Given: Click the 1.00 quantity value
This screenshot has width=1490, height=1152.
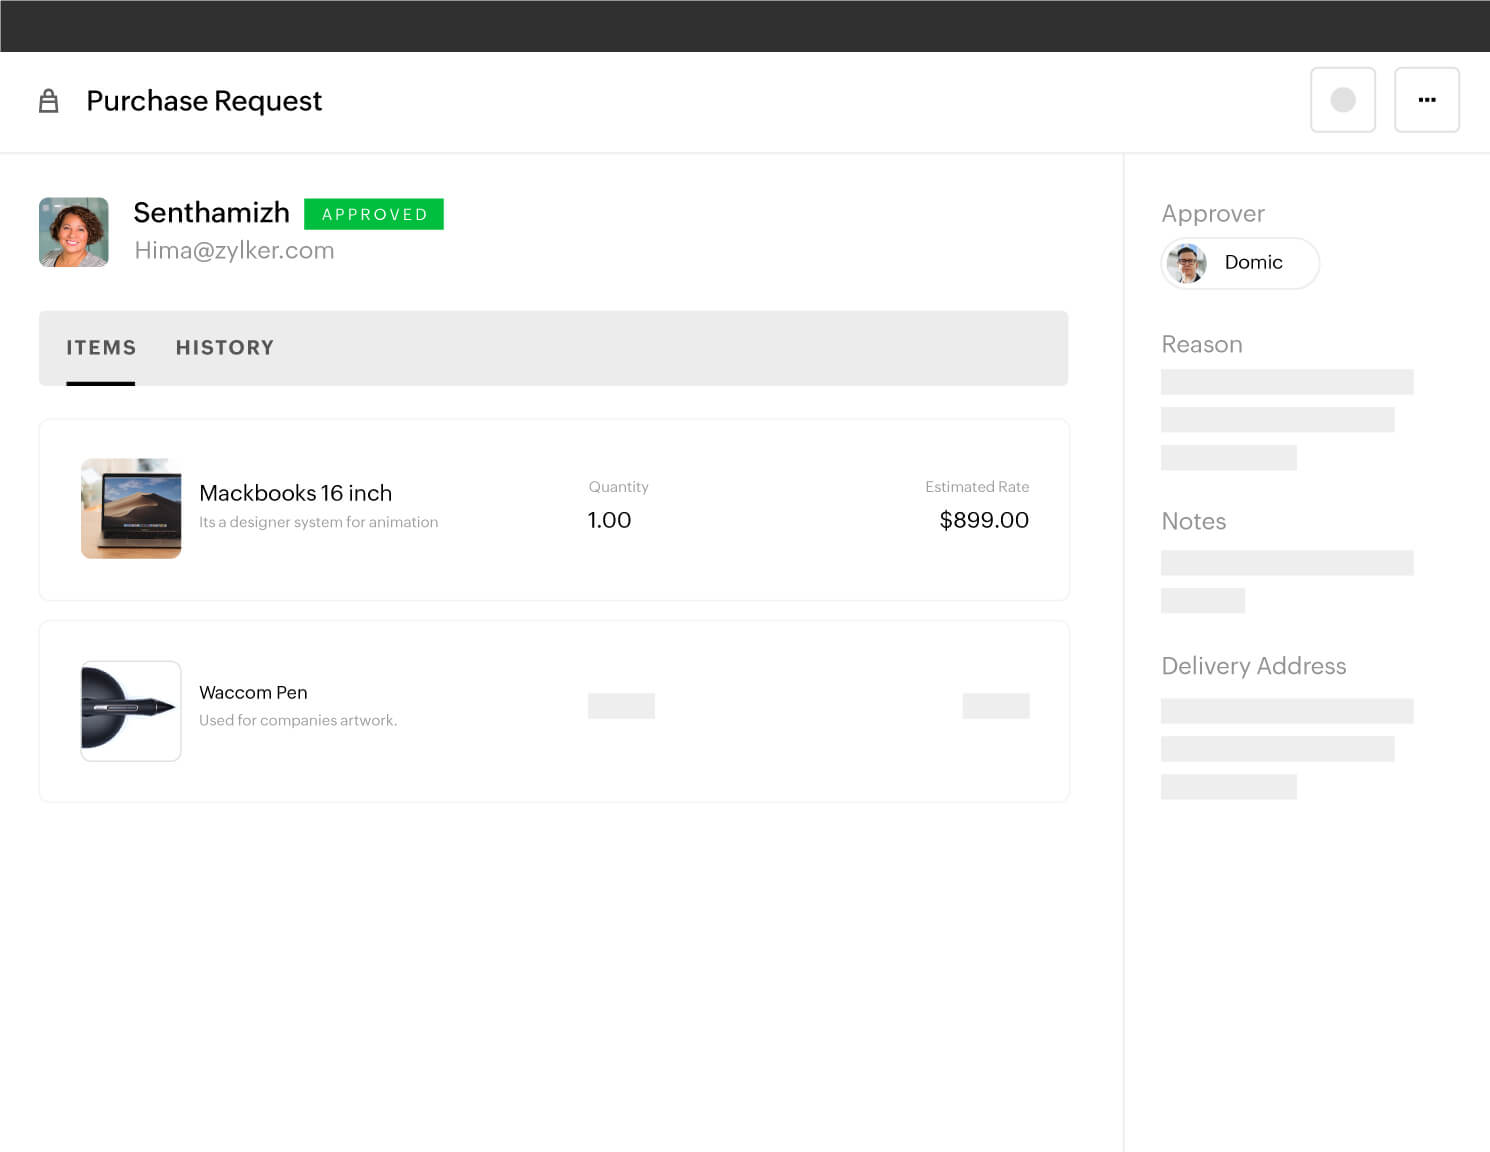Looking at the screenshot, I should point(609,520).
